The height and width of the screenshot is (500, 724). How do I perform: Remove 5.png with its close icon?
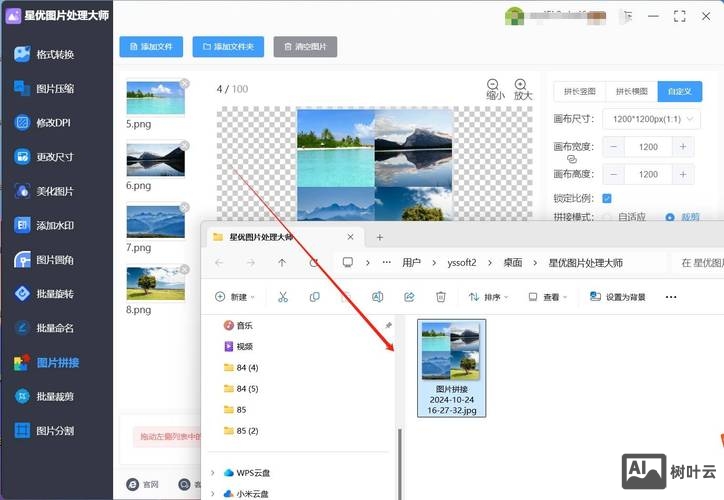(x=184, y=84)
